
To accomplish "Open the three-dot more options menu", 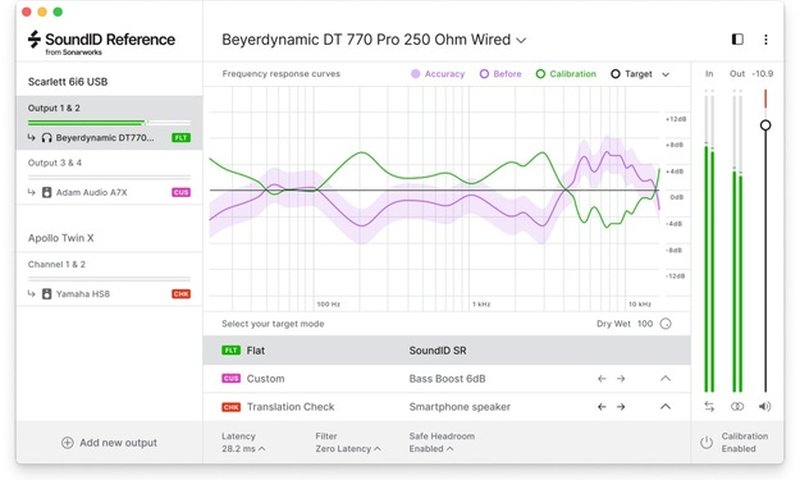I will point(766,40).
